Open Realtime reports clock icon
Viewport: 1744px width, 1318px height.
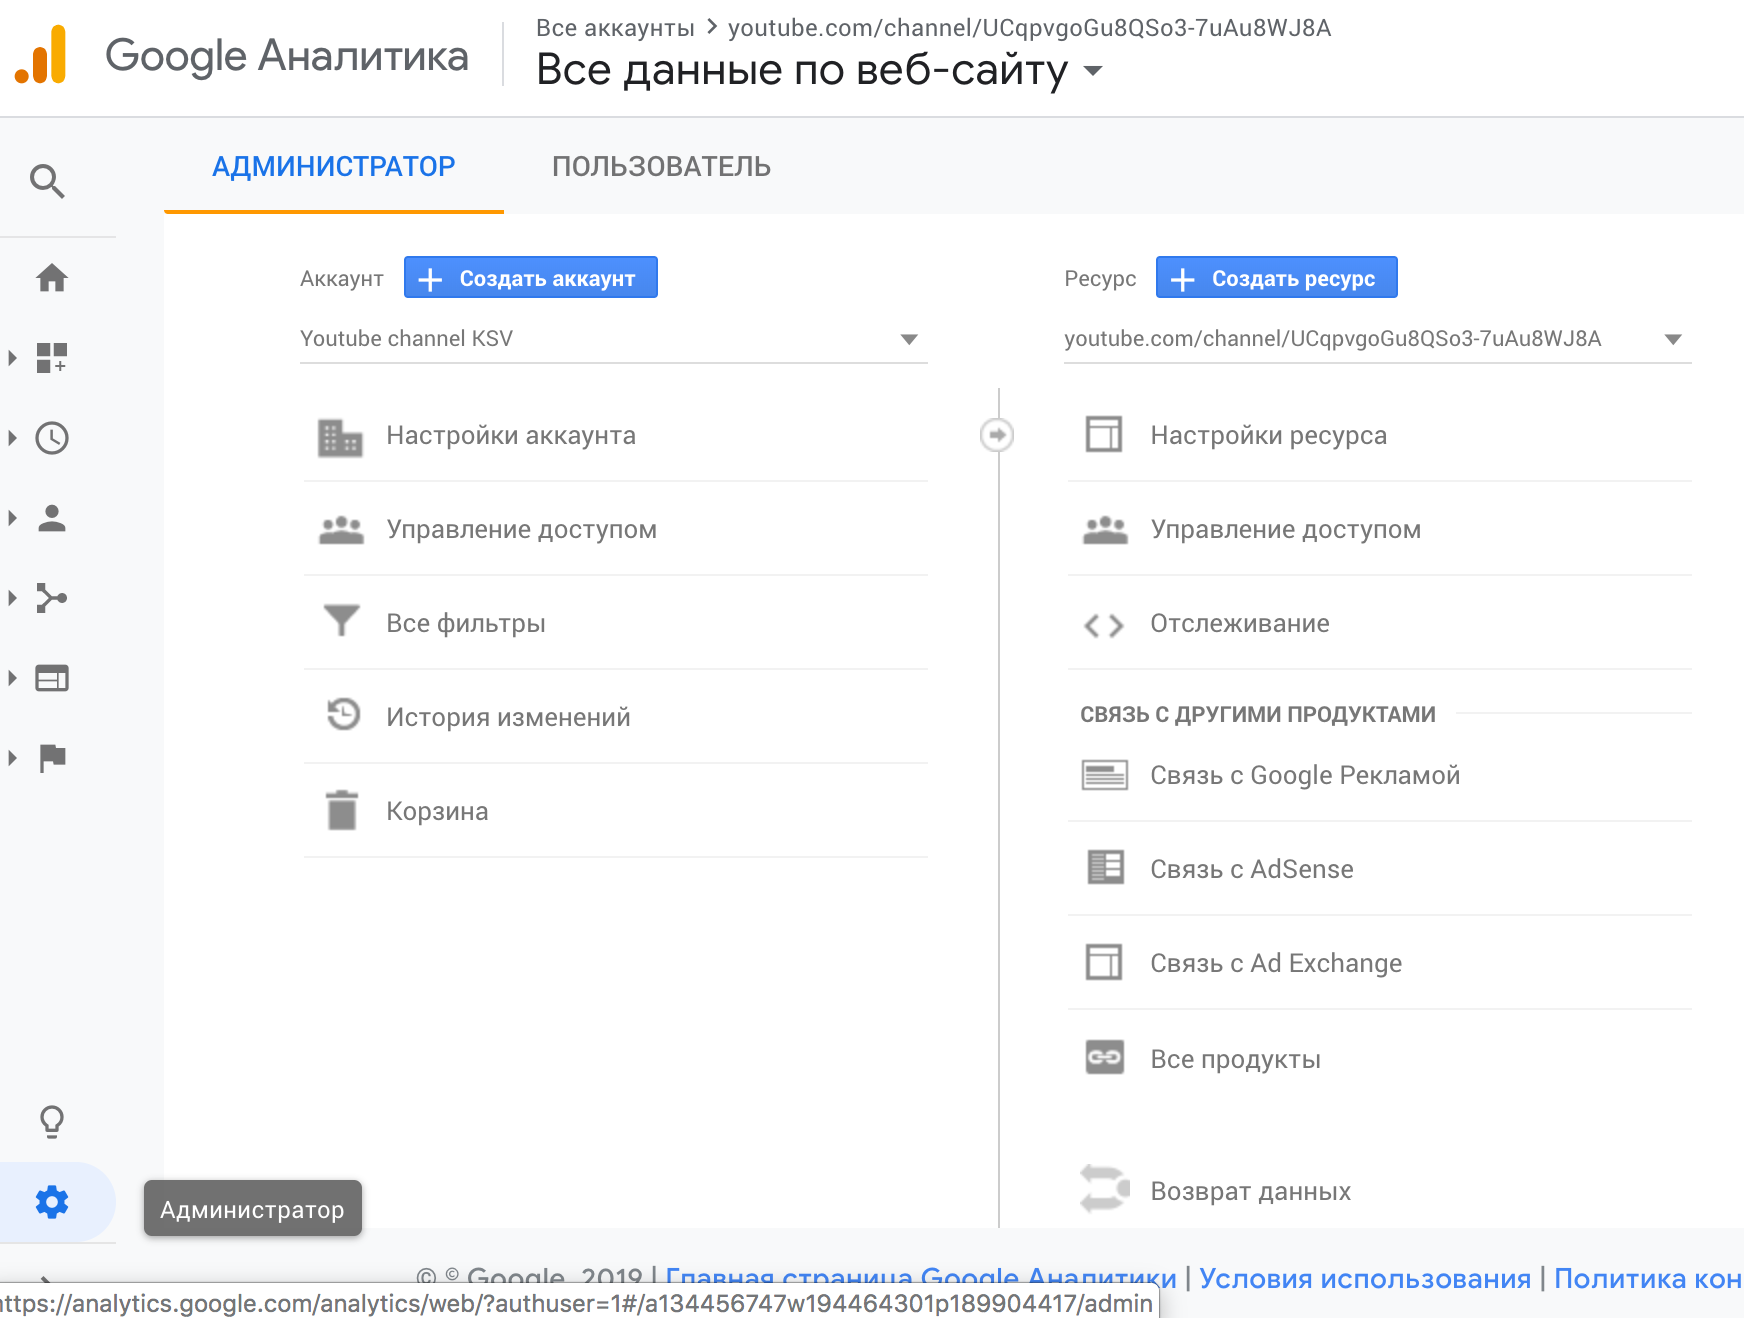coord(52,438)
